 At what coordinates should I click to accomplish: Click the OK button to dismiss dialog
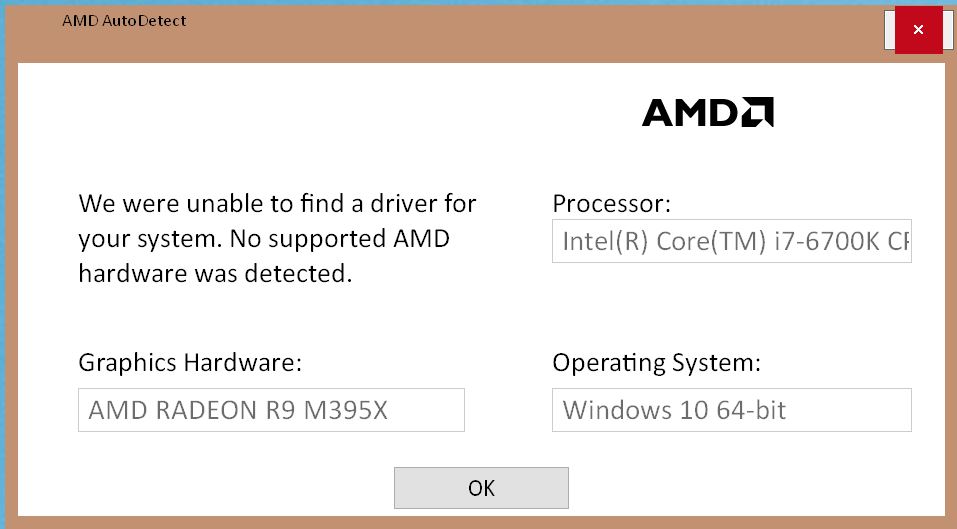(481, 488)
